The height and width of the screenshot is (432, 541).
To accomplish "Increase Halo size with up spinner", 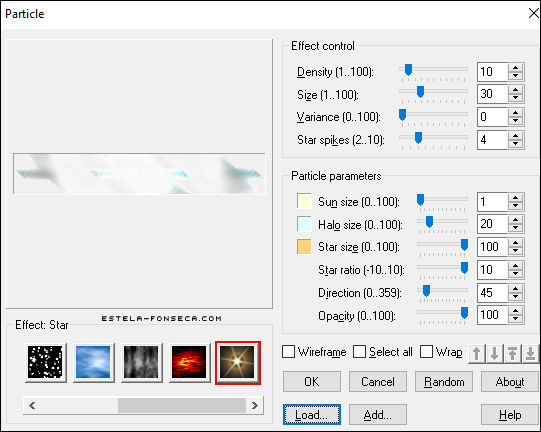I will pos(515,220).
